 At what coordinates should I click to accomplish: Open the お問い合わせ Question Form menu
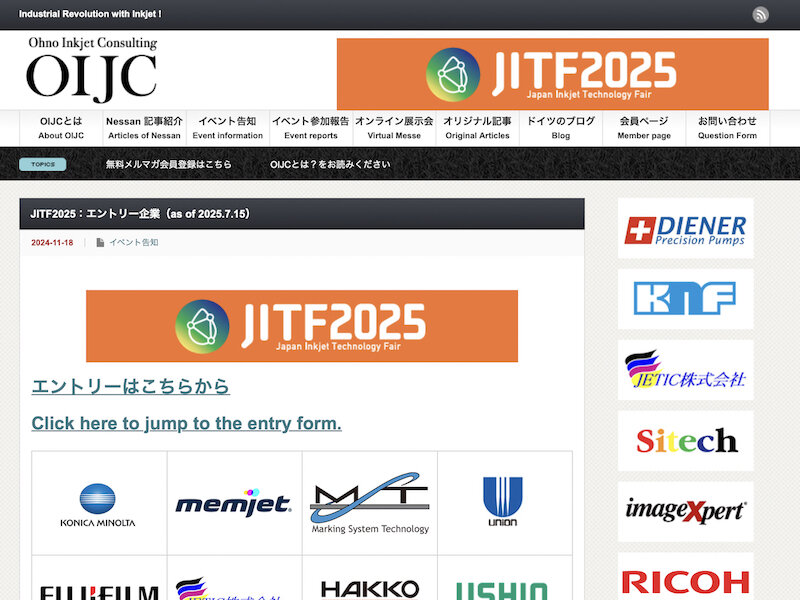pos(728,128)
